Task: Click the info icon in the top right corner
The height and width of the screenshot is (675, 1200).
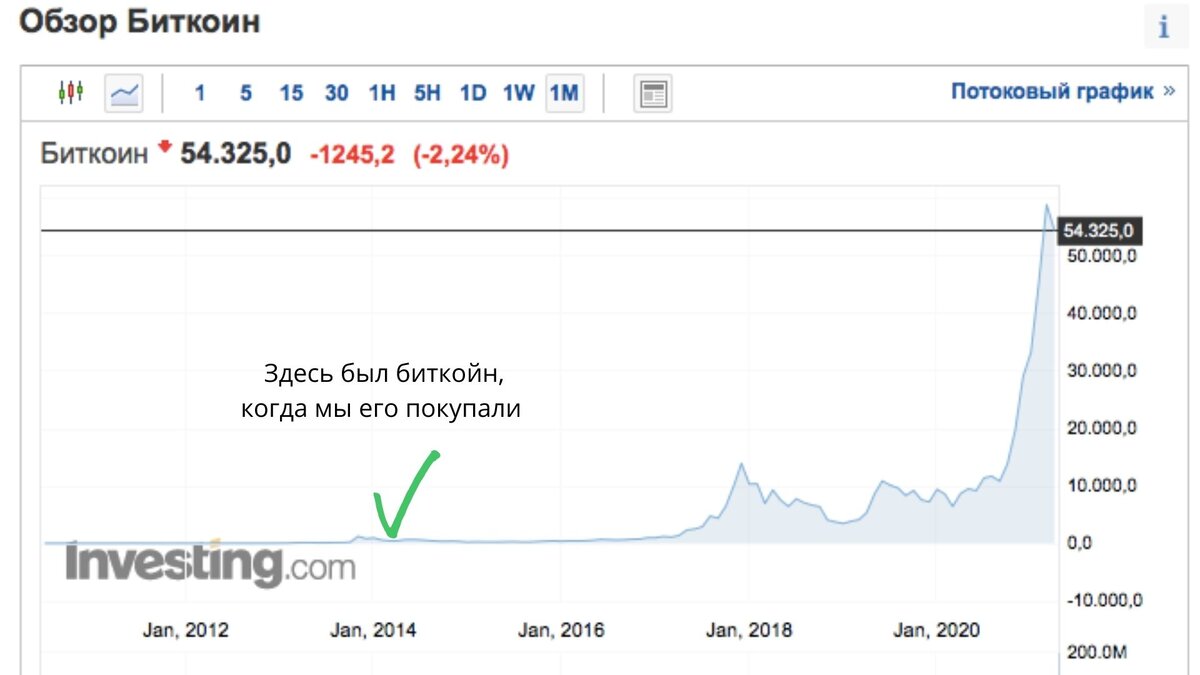Action: pyautogui.click(x=1164, y=27)
